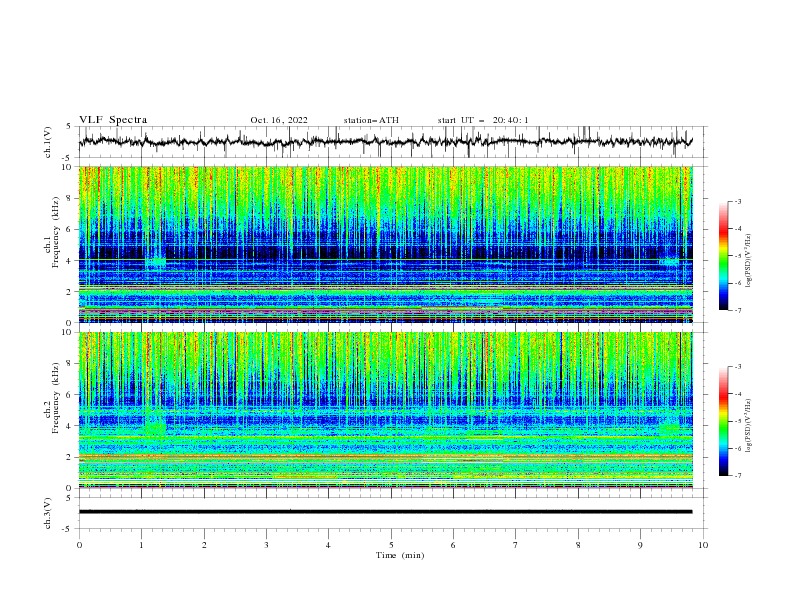Click the "-7" tick on upper color bar
Viewport: 792px width, 612px height.
pyautogui.click(x=737, y=310)
